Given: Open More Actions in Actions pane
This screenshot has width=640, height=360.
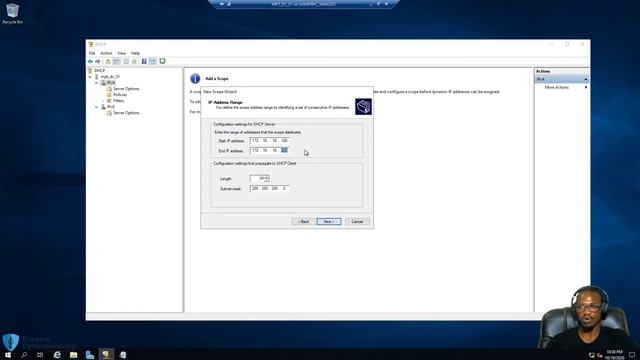Looking at the screenshot, I should [x=556, y=87].
